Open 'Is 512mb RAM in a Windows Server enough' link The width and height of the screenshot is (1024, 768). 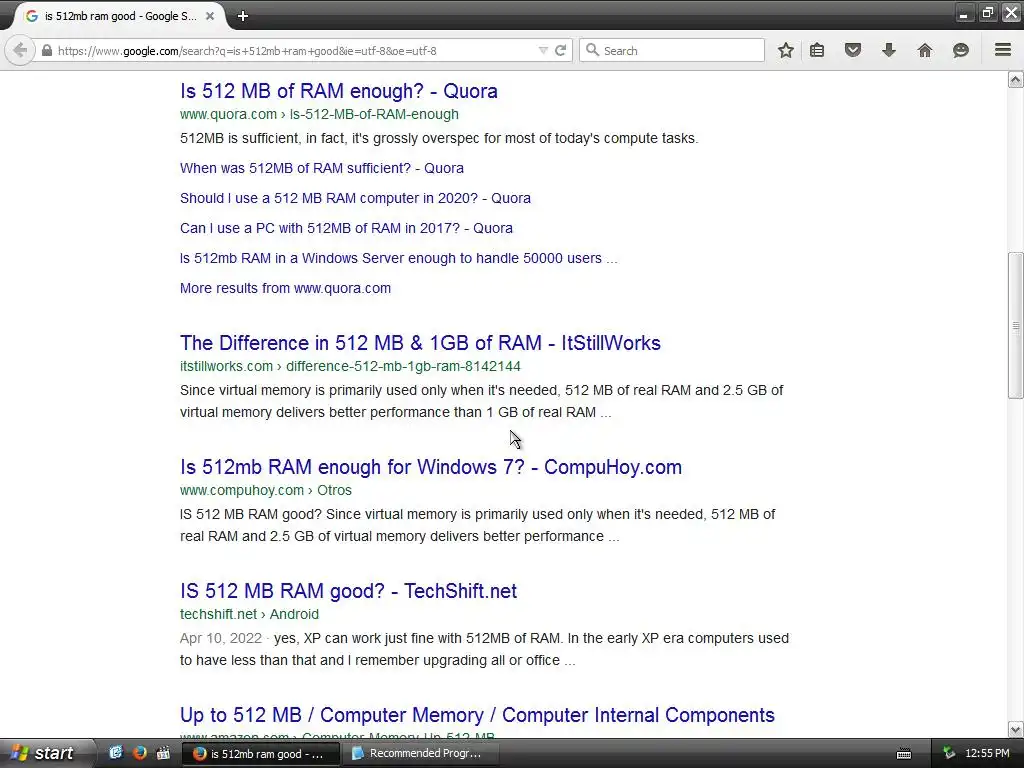coord(398,258)
